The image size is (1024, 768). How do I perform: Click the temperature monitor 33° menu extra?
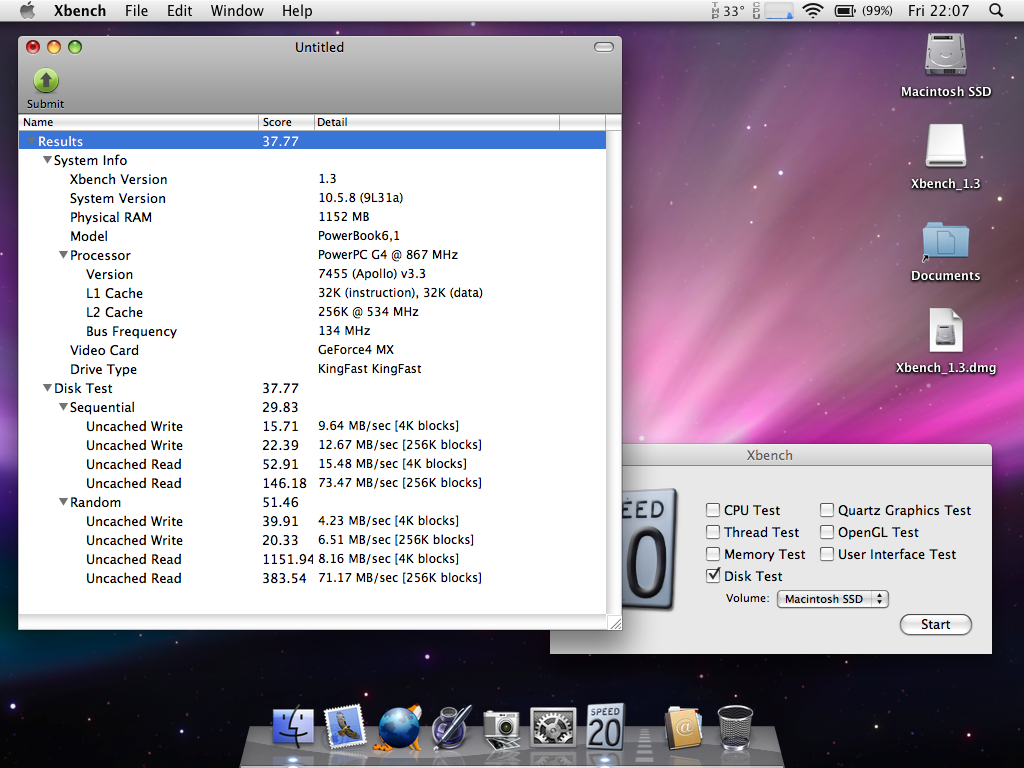pyautogui.click(x=728, y=10)
